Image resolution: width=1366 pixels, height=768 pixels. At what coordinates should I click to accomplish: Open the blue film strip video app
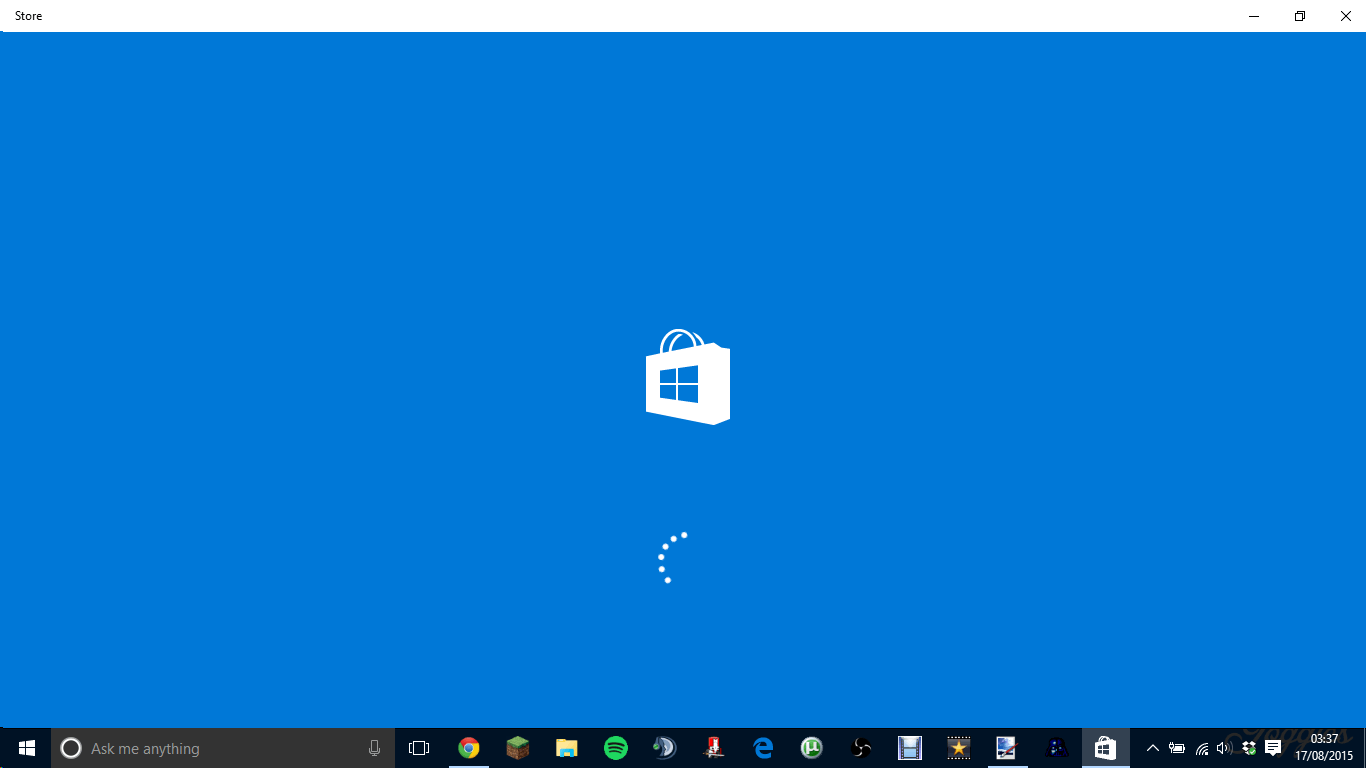909,748
